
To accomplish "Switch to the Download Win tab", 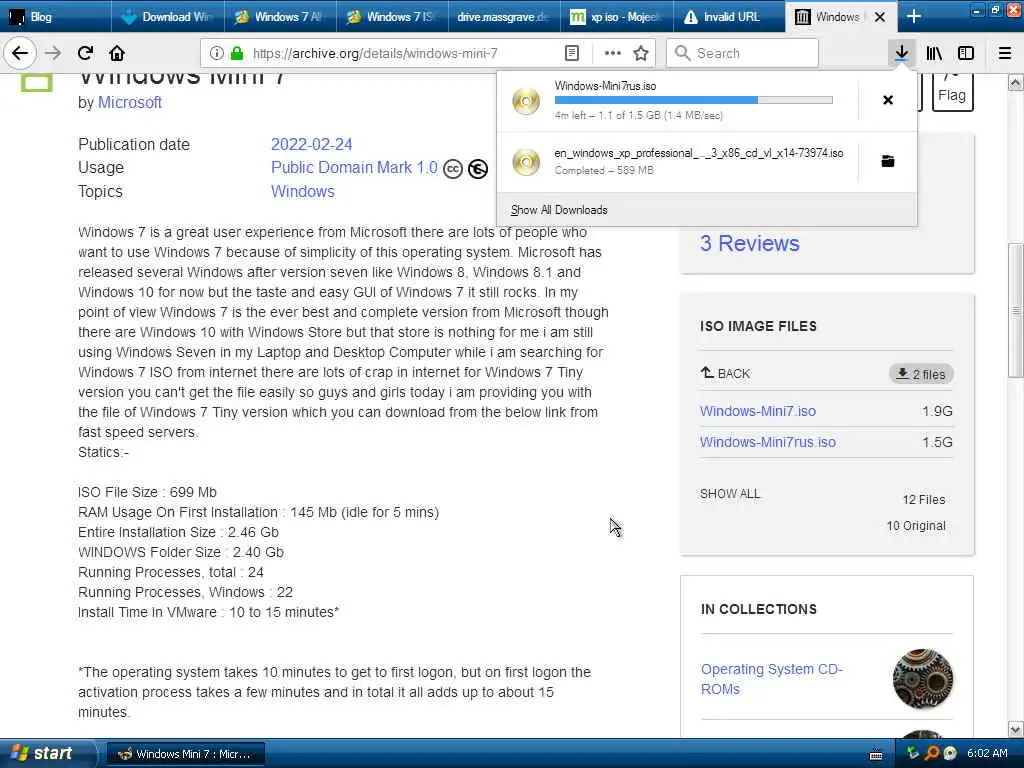I will [168, 16].
